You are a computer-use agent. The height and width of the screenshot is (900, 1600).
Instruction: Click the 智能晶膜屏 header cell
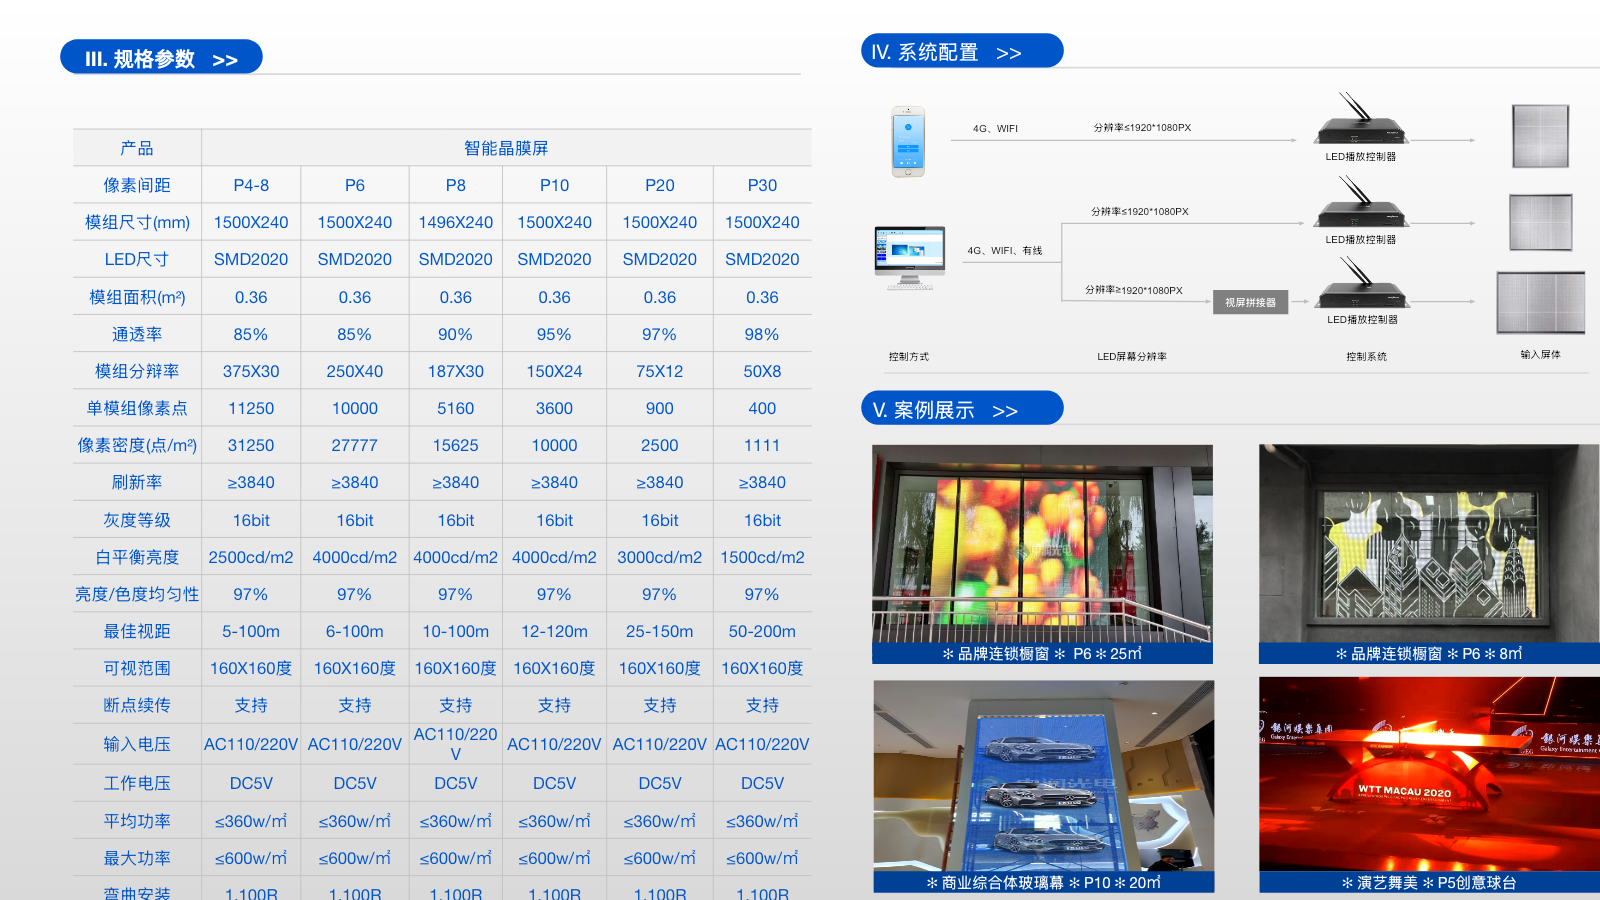tap(506, 148)
